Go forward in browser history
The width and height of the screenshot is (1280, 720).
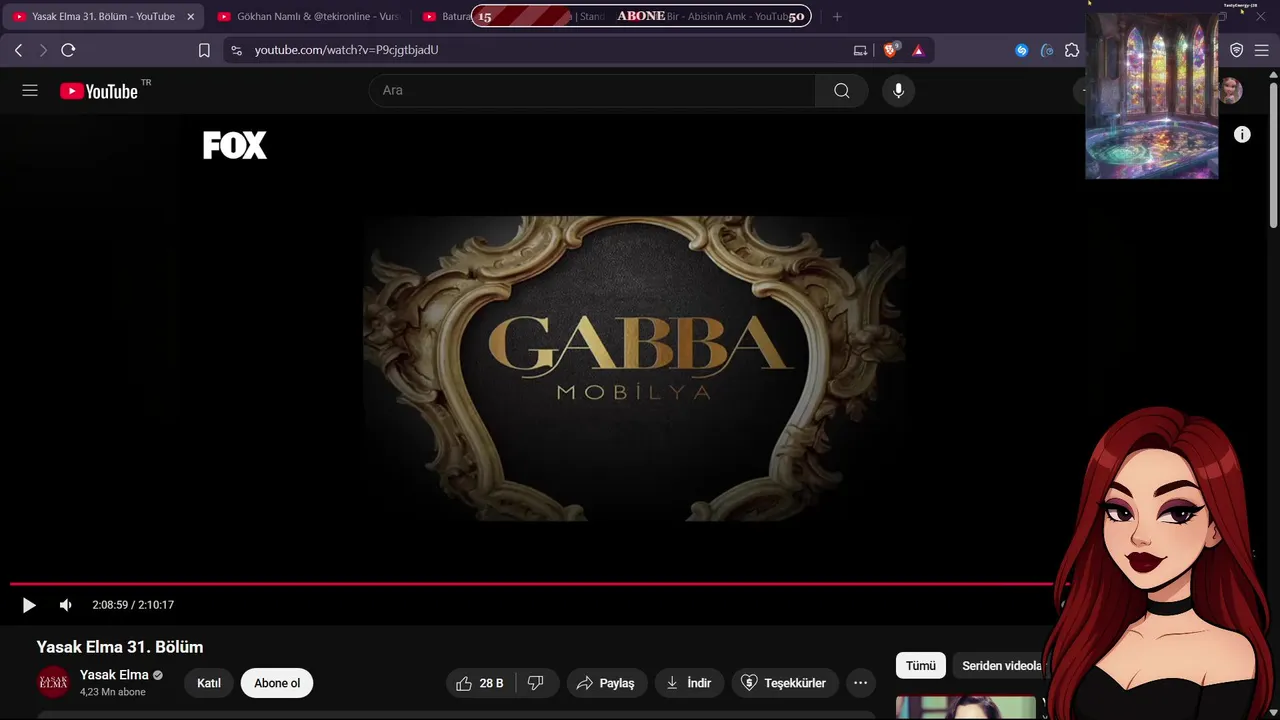[x=43, y=50]
